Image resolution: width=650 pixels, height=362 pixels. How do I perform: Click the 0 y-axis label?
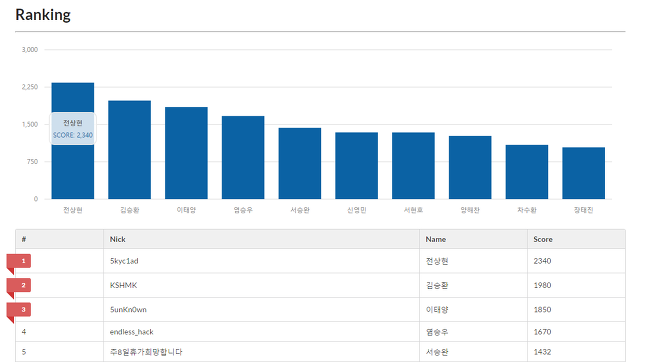pyautogui.click(x=36, y=199)
